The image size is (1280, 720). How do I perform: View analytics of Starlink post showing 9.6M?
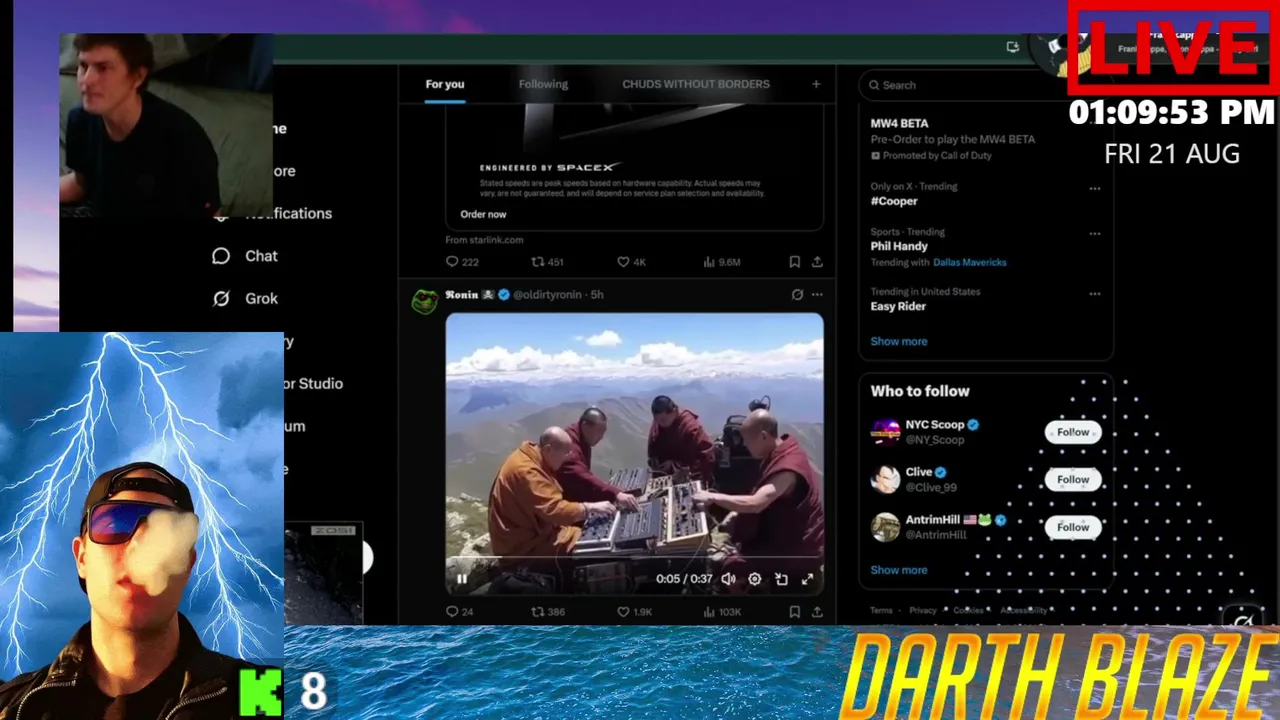pos(721,262)
